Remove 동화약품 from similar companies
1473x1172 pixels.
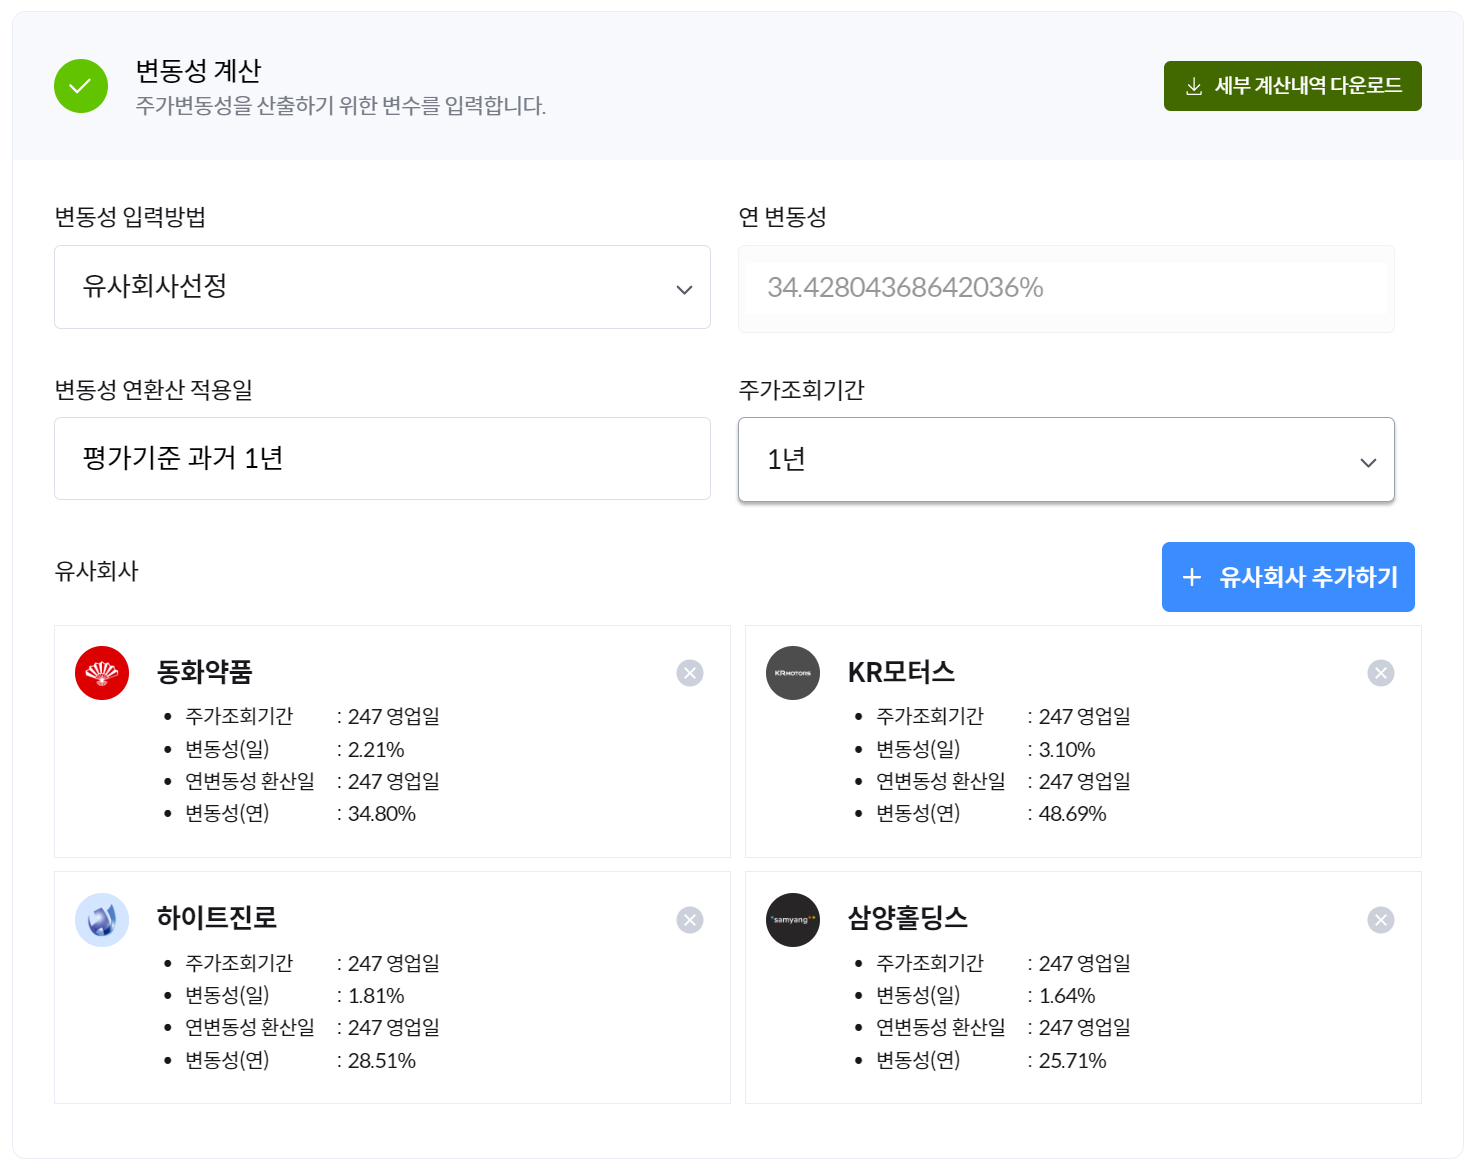(x=690, y=673)
